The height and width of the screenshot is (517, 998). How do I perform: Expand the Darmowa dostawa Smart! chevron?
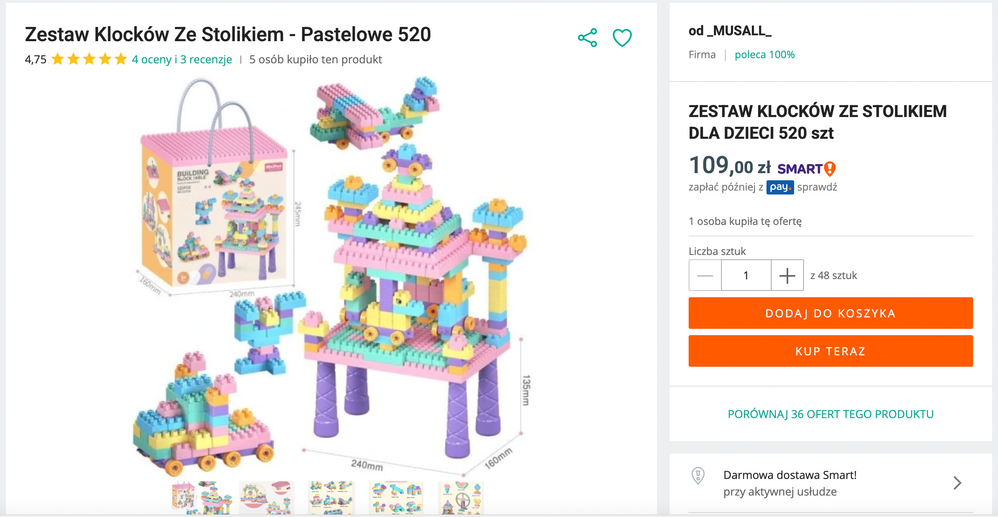(957, 483)
